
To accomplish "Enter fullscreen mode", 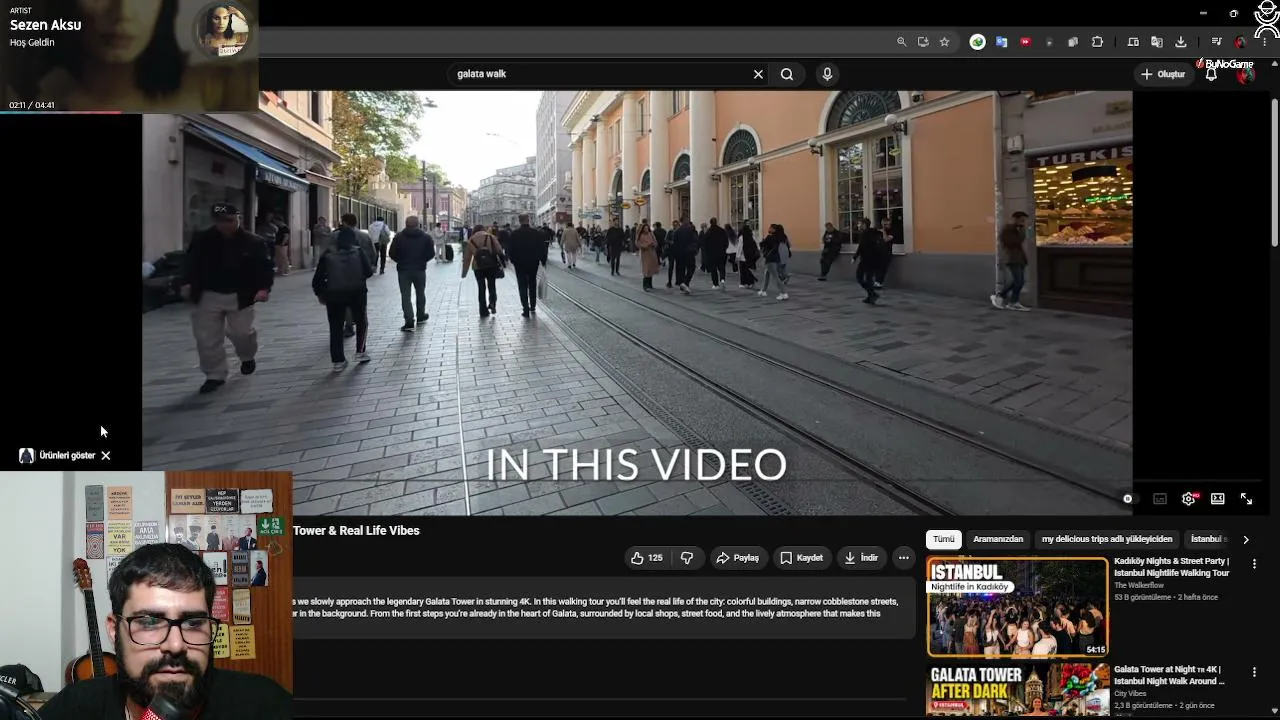I will [x=1247, y=499].
